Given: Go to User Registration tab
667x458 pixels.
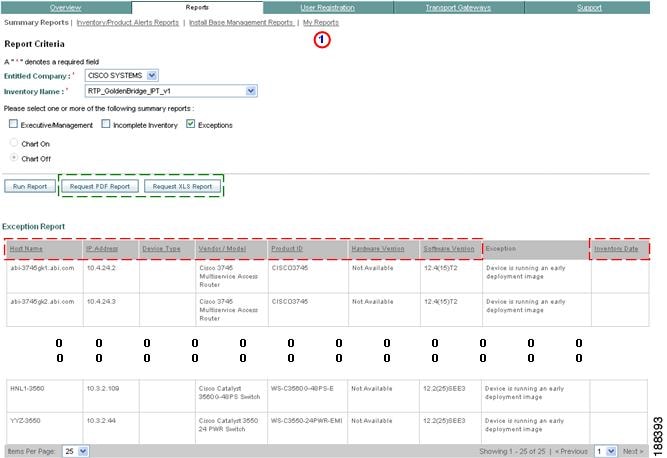Looking at the screenshot, I should [328, 7].
